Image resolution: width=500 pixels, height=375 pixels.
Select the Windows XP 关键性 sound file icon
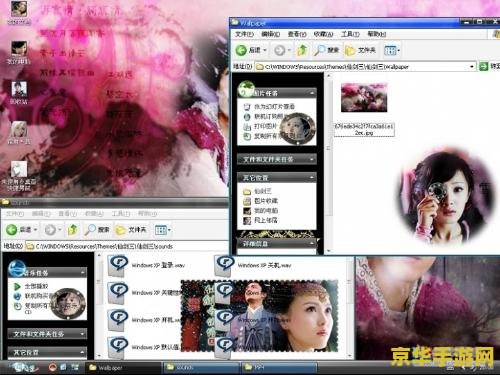(118, 293)
